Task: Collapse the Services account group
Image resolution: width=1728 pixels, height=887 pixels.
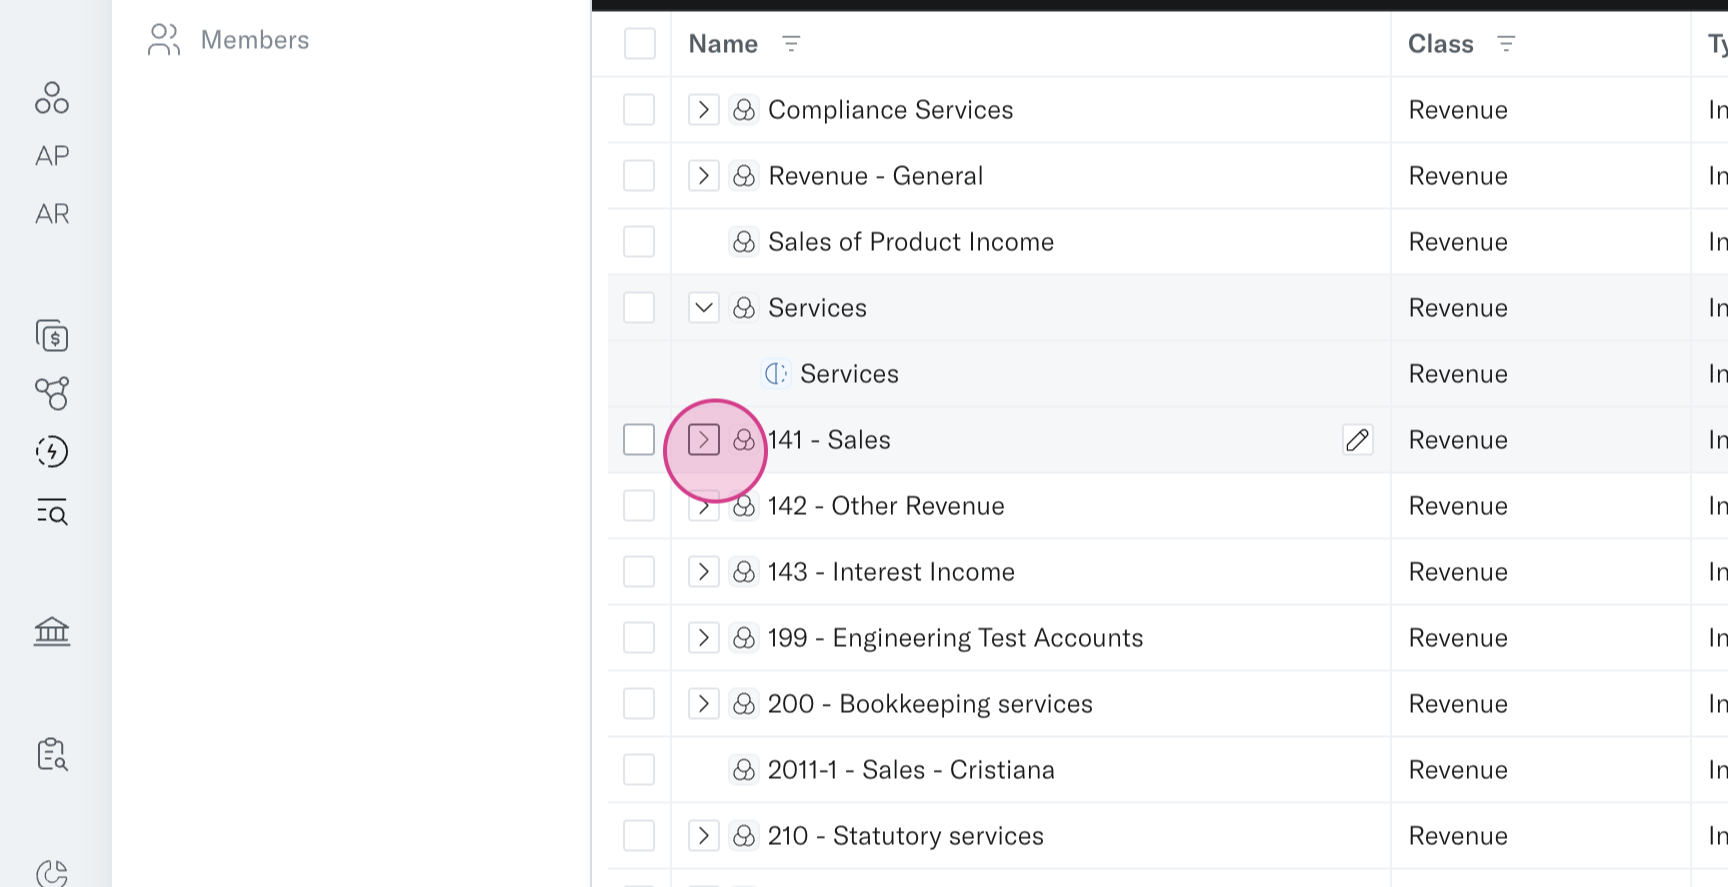Action: (x=704, y=308)
